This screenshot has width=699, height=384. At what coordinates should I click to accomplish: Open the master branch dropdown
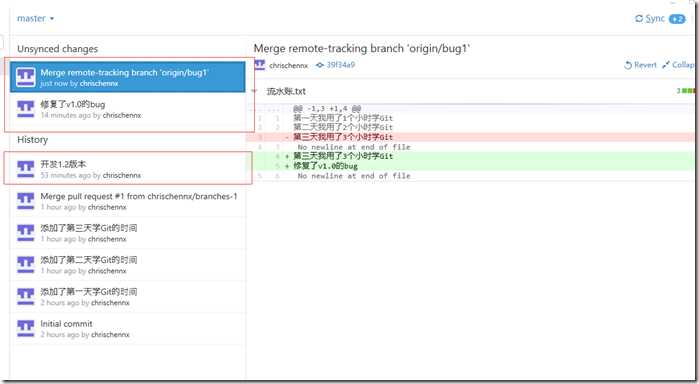(36, 18)
